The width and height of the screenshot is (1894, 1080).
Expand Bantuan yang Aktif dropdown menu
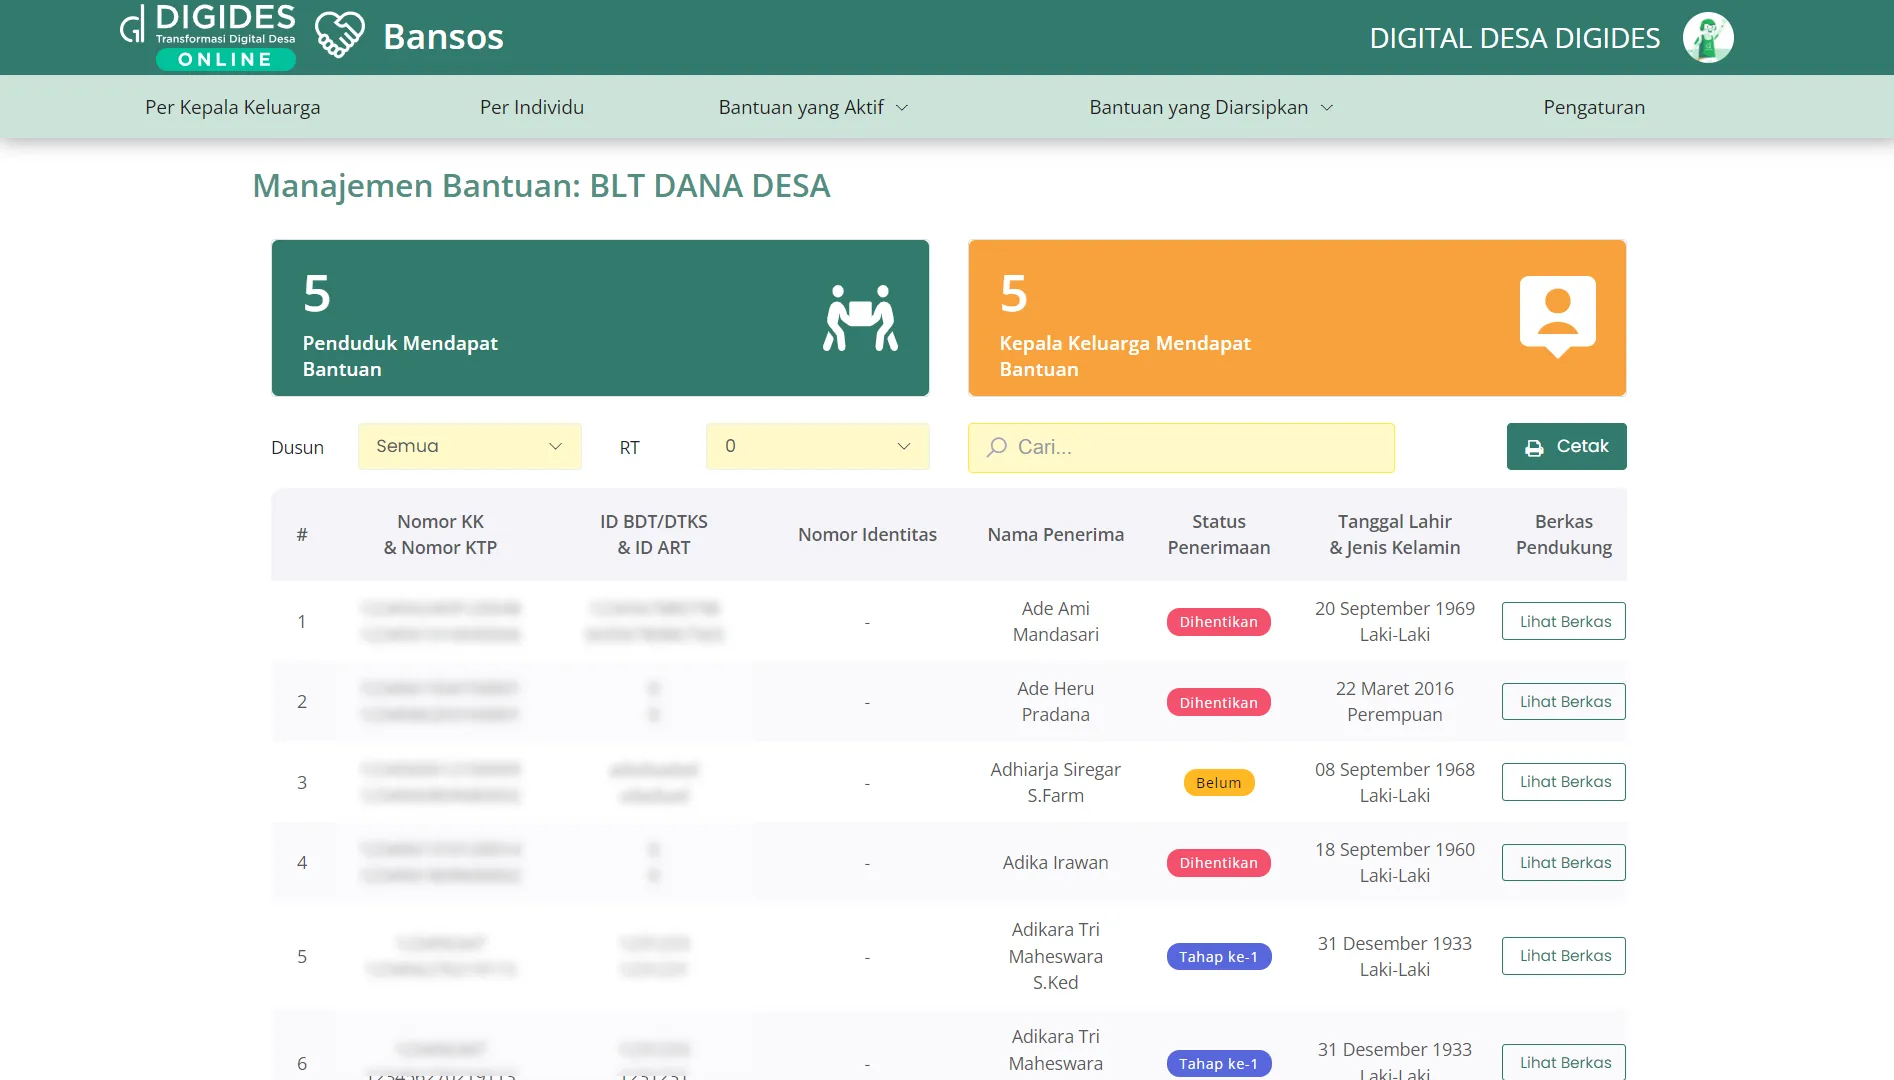(x=813, y=107)
